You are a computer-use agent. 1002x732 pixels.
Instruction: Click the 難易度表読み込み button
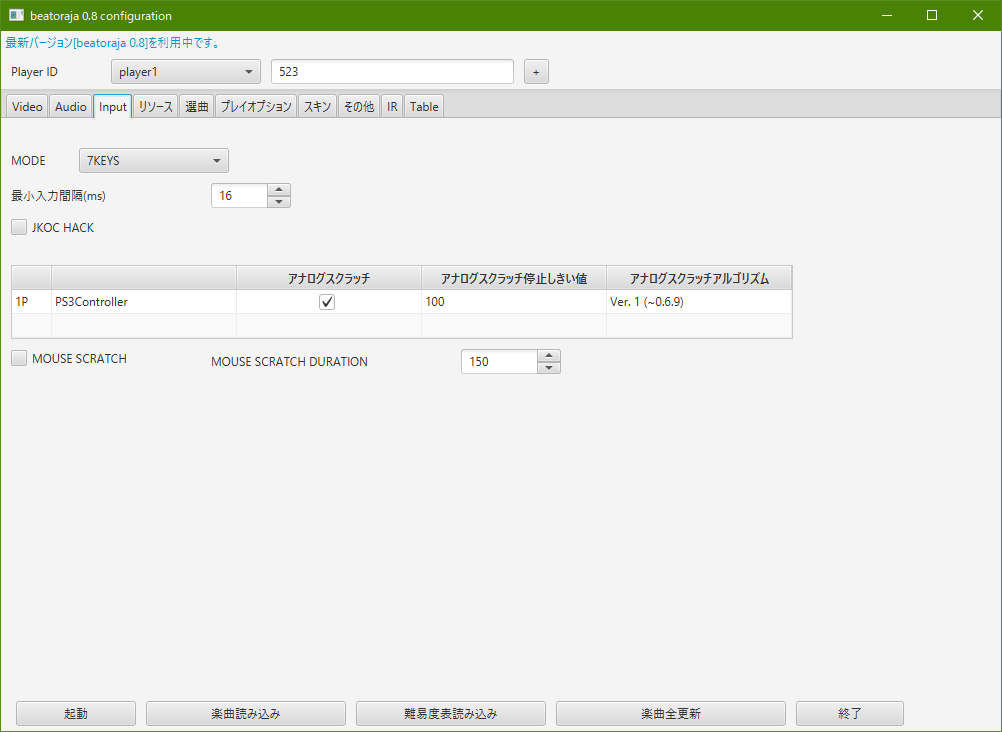coord(451,713)
